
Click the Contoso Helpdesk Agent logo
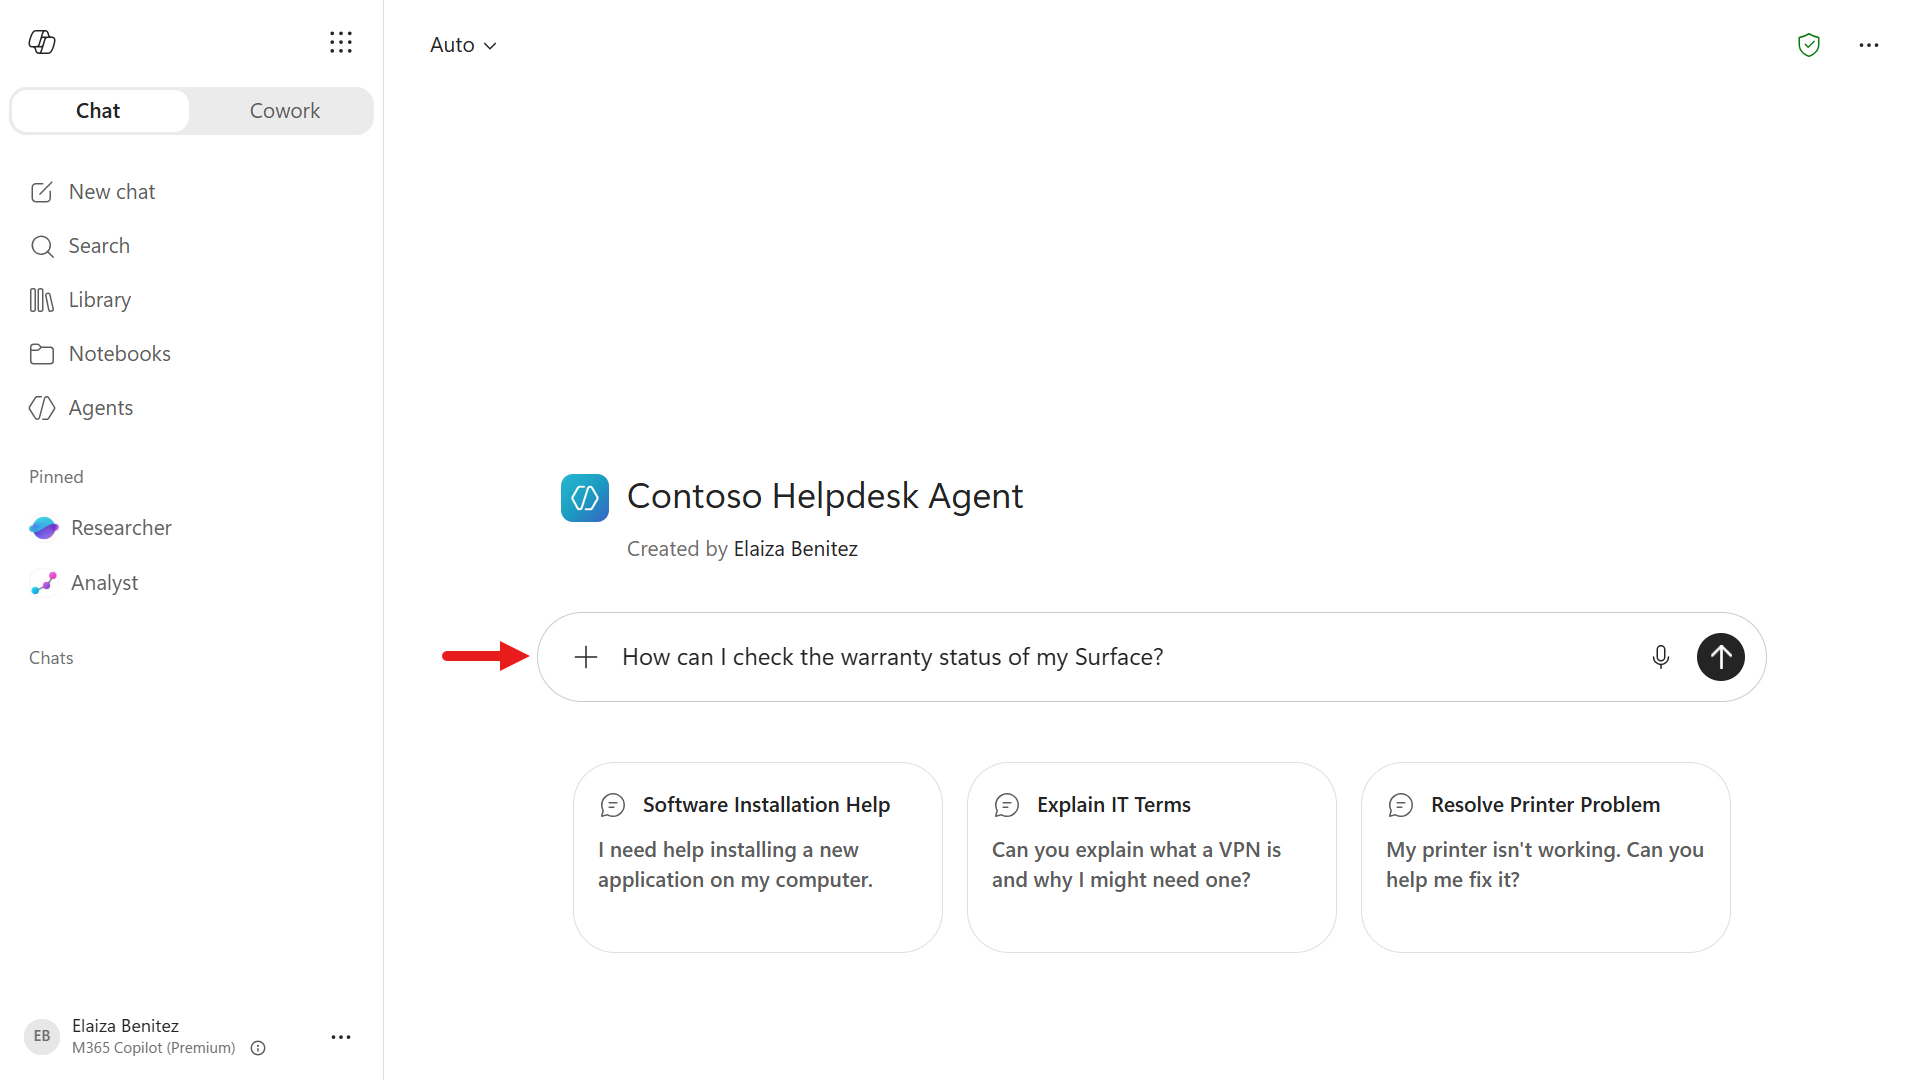click(x=585, y=498)
